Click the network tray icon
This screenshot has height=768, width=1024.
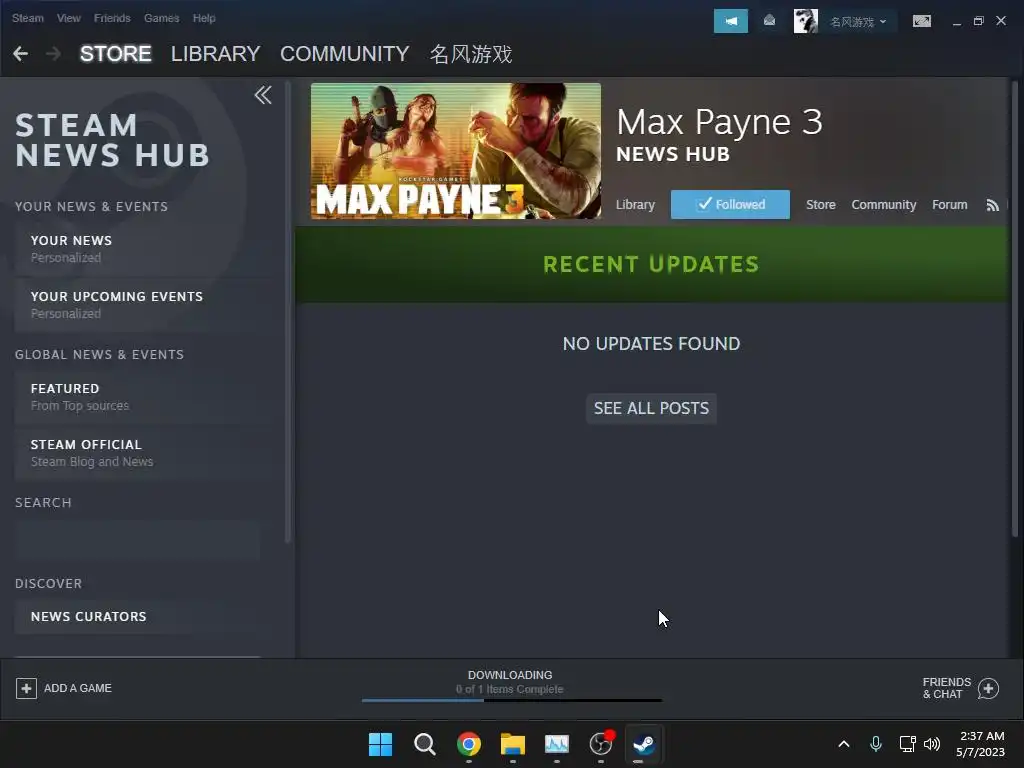click(x=907, y=744)
